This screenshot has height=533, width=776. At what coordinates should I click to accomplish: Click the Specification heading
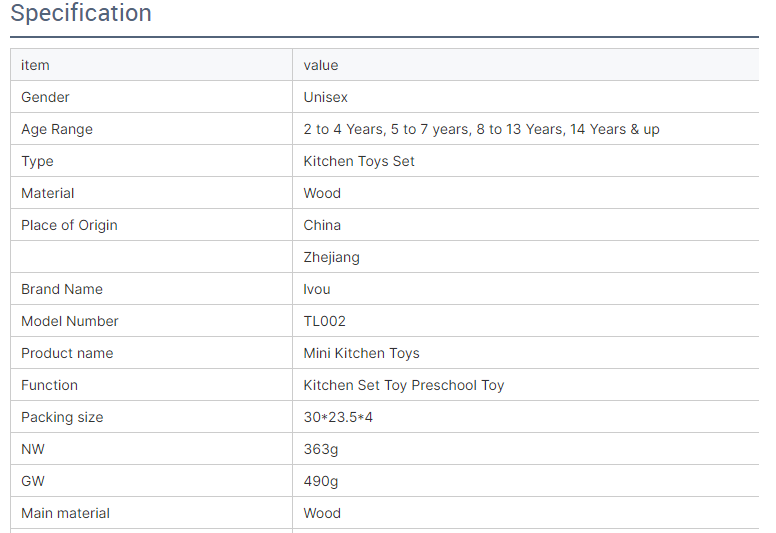tap(81, 13)
